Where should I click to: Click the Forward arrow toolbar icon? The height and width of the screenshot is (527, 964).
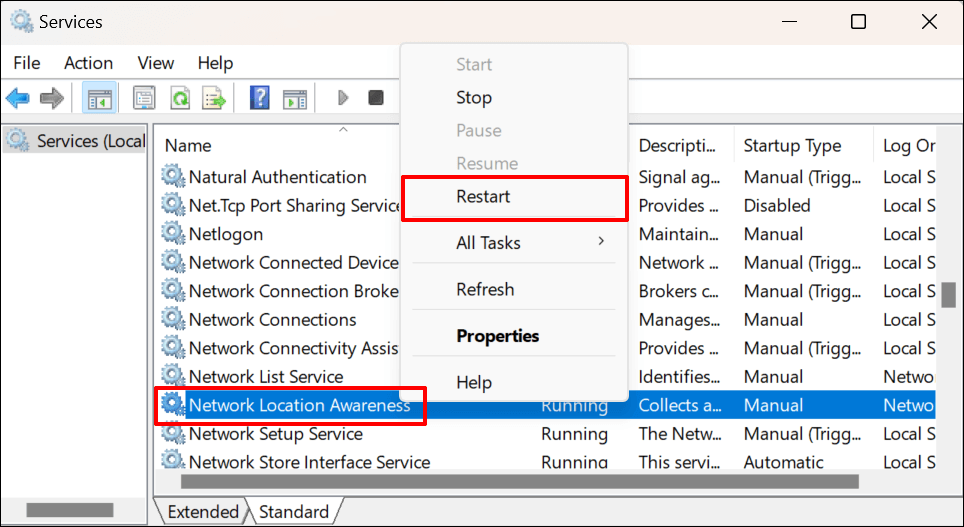click(x=52, y=98)
